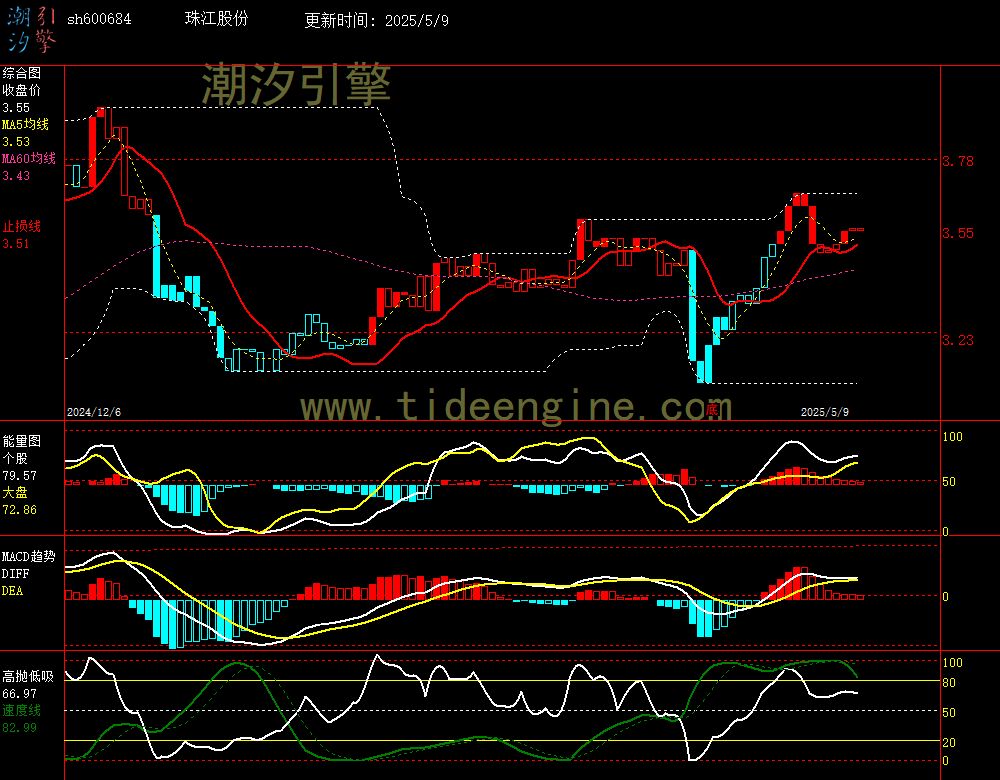Click the MA5均线 legend label
Image resolution: width=1000 pixels, height=780 pixels.
coord(26,124)
